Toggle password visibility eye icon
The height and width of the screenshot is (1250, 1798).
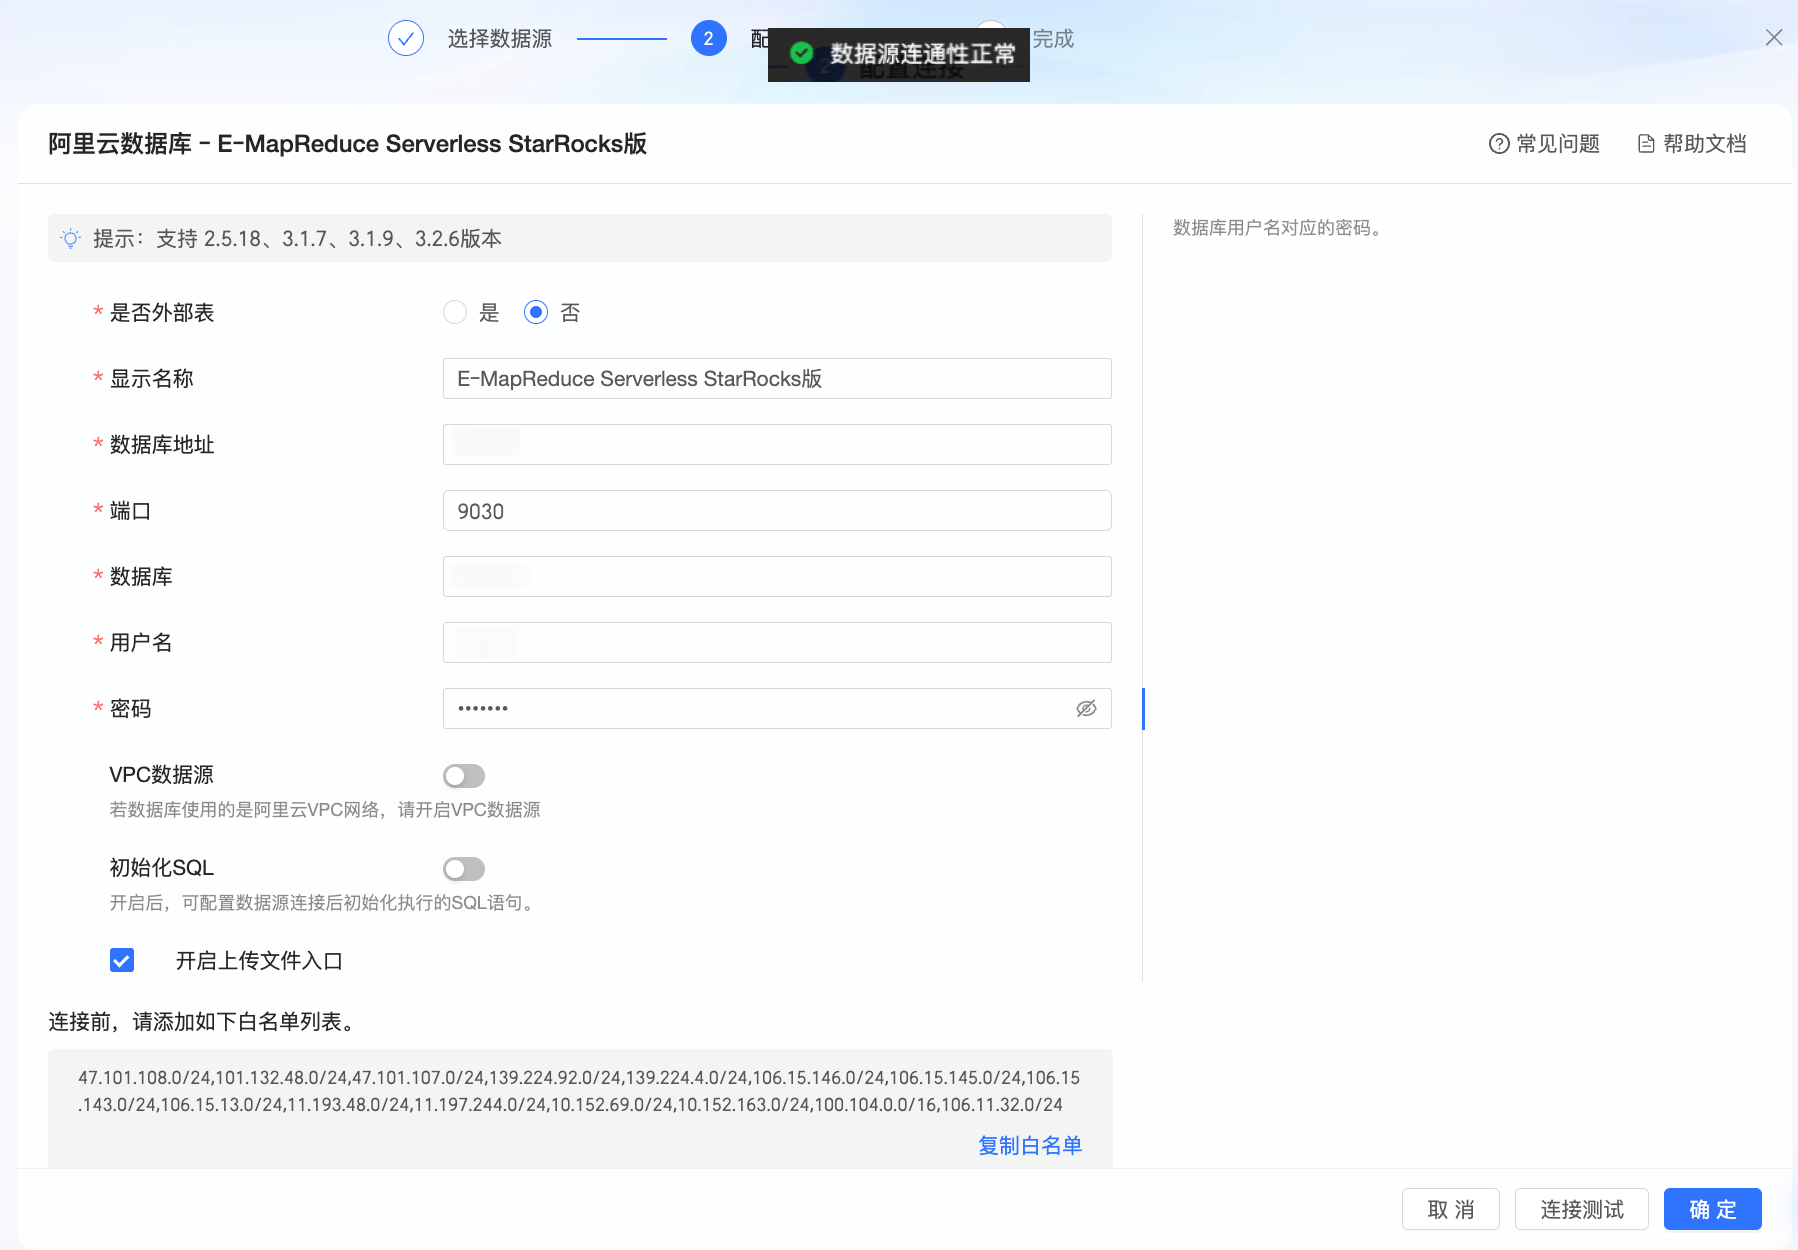[x=1086, y=708]
